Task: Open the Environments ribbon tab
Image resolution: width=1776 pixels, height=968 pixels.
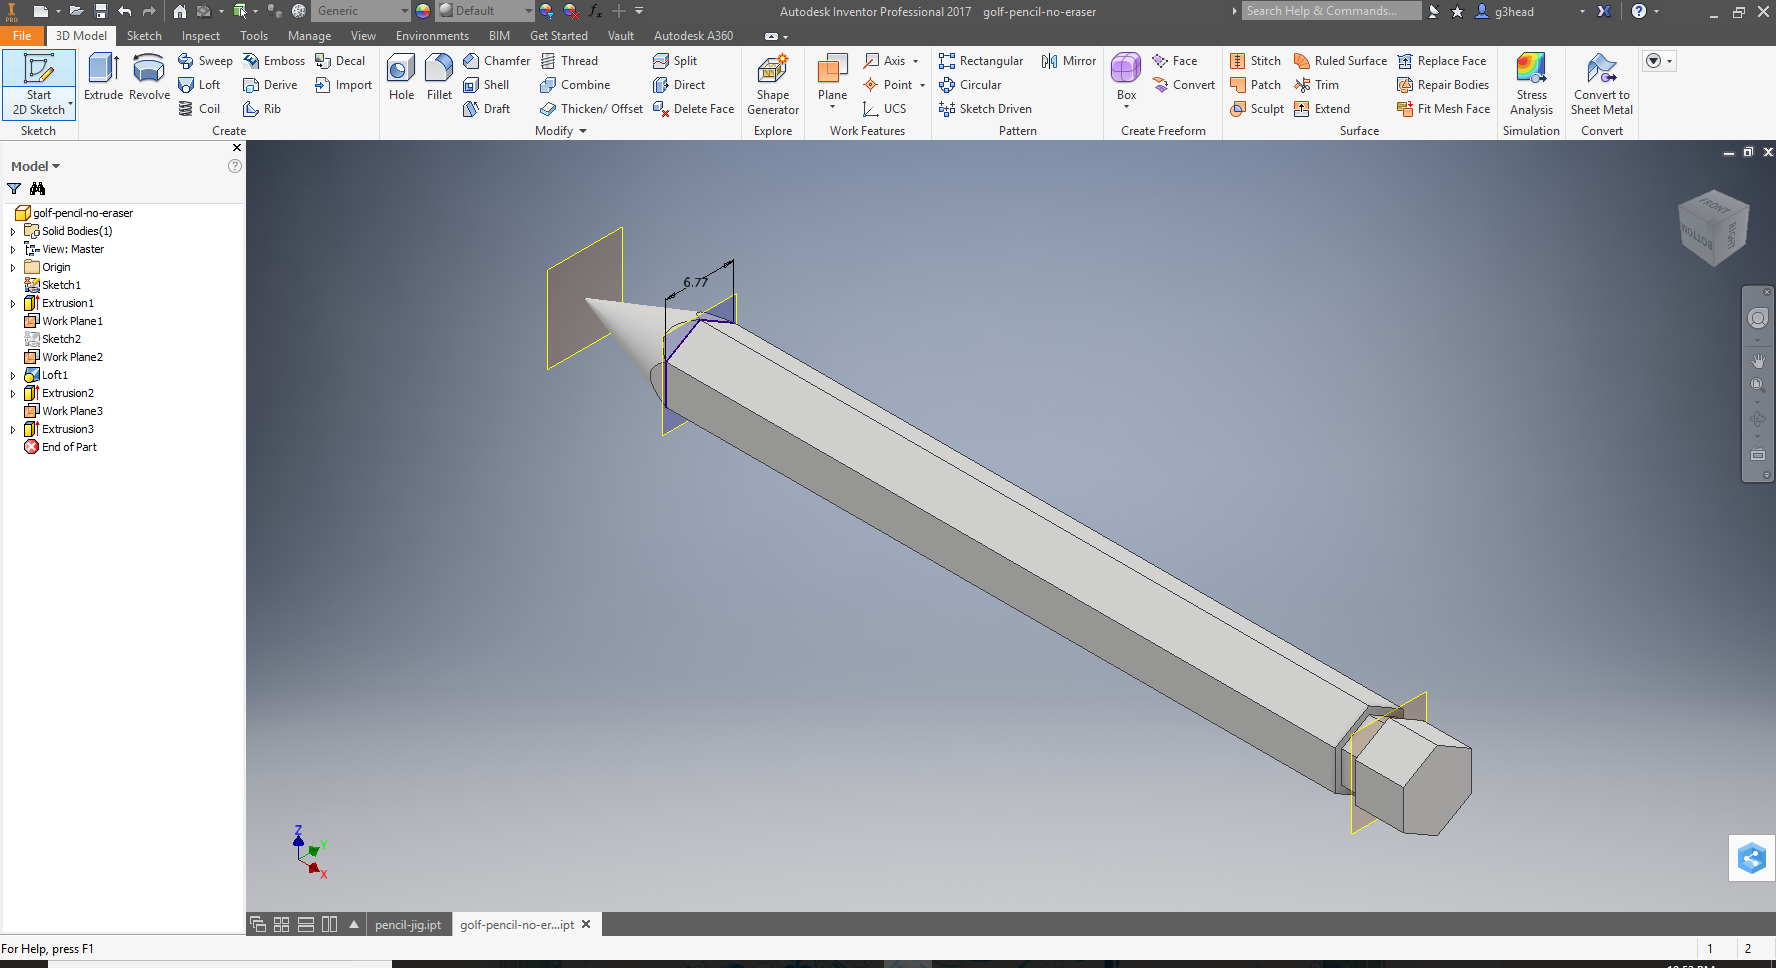Action: 432,36
